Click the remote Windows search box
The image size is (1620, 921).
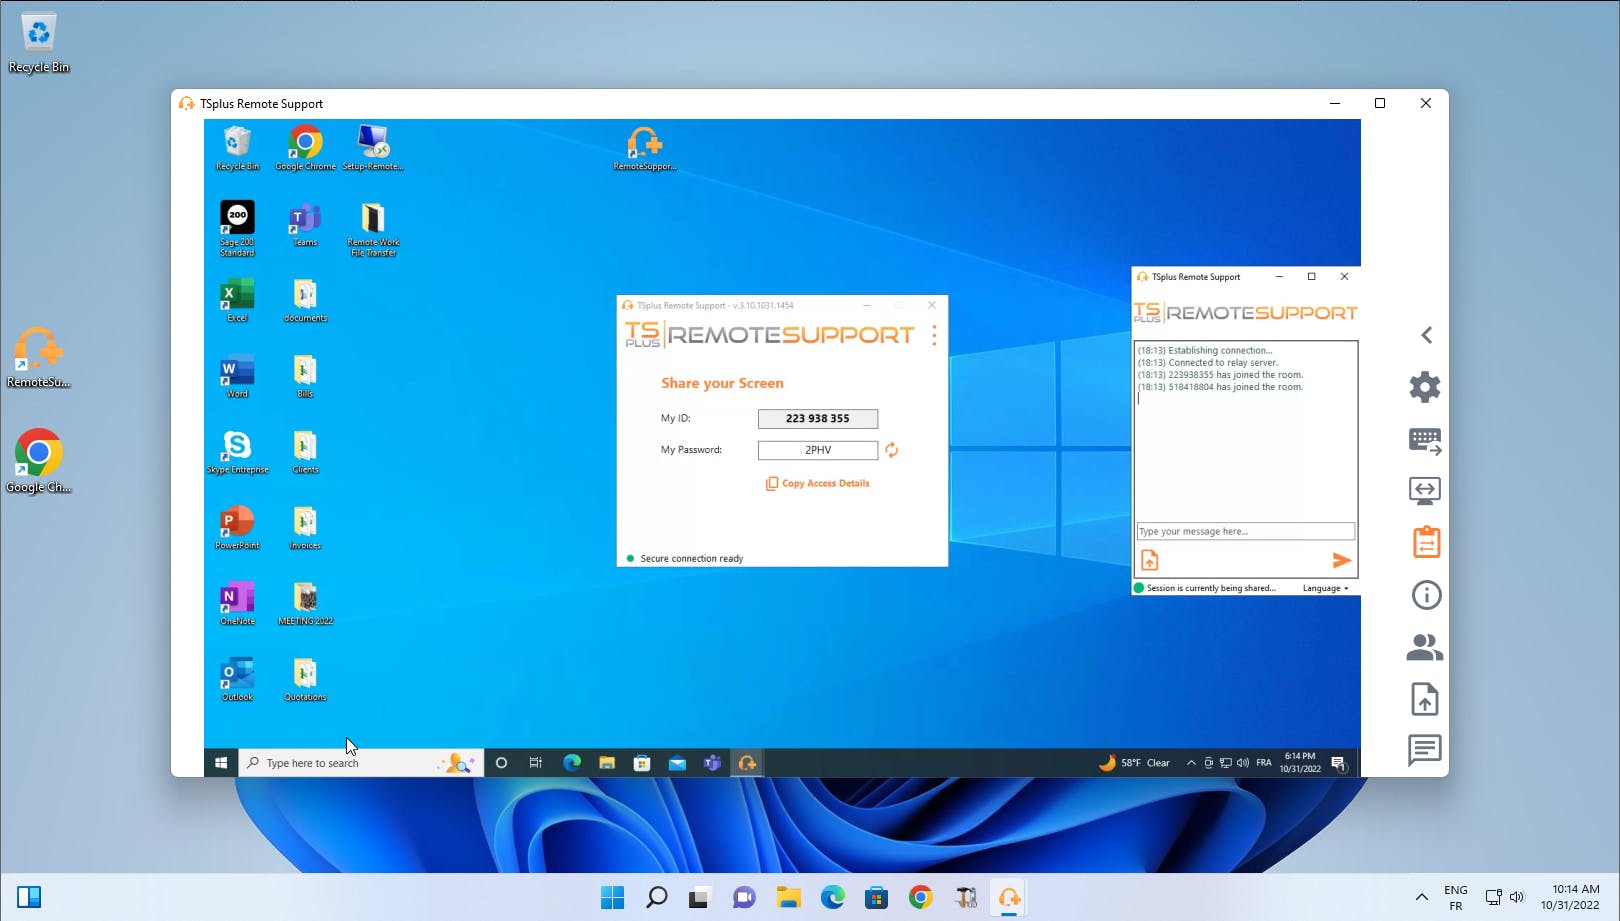click(340, 764)
